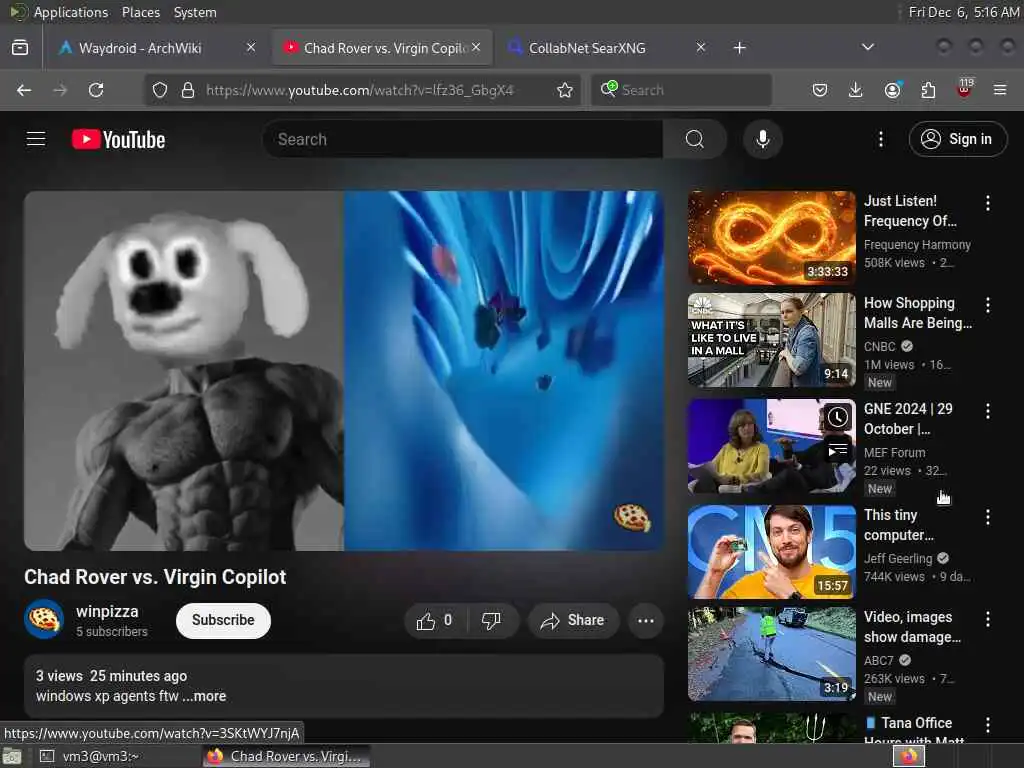Viewport: 1024px width, 768px height.
Task: Open options menu for GNE 2024 video
Action: point(987,411)
